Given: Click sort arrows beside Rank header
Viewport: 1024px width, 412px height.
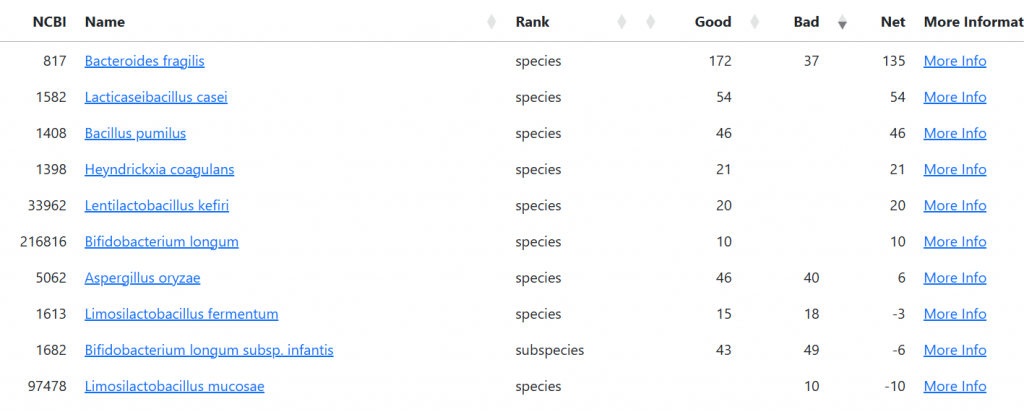Looking at the screenshot, I should (x=622, y=22).
